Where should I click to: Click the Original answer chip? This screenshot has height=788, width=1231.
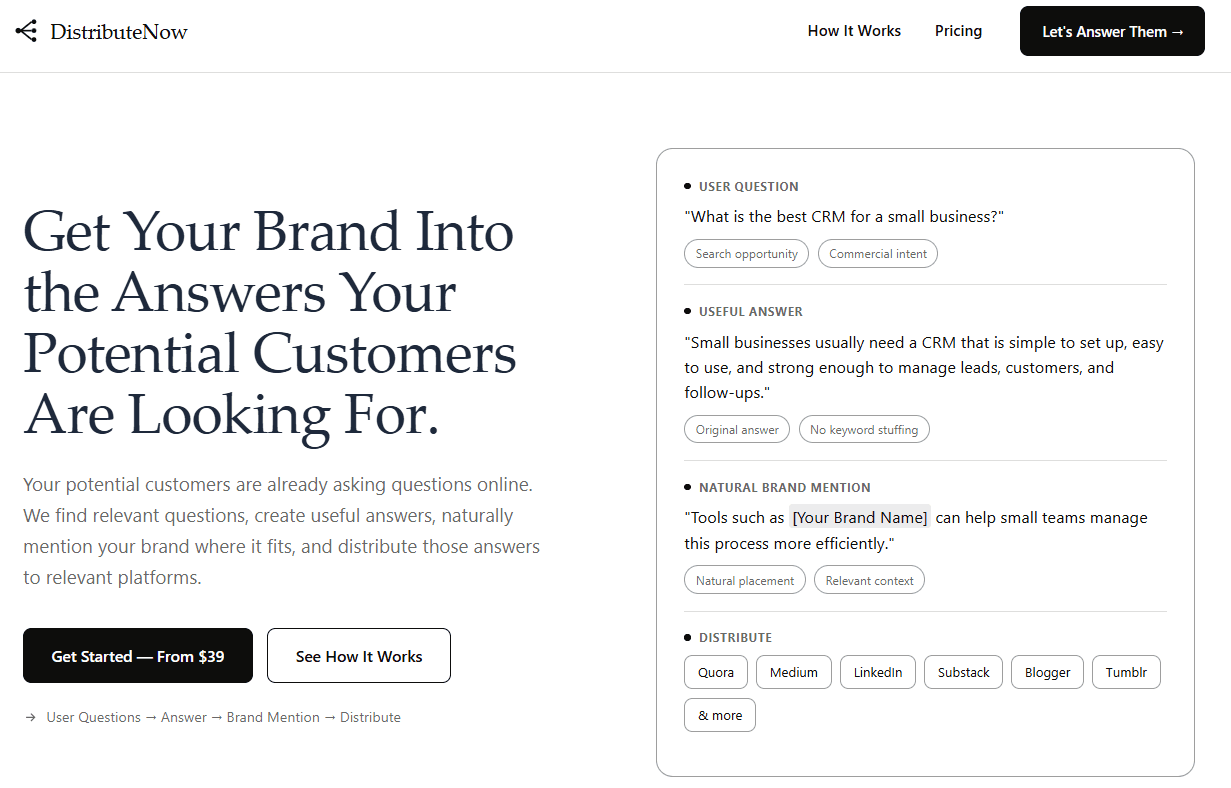(x=737, y=430)
